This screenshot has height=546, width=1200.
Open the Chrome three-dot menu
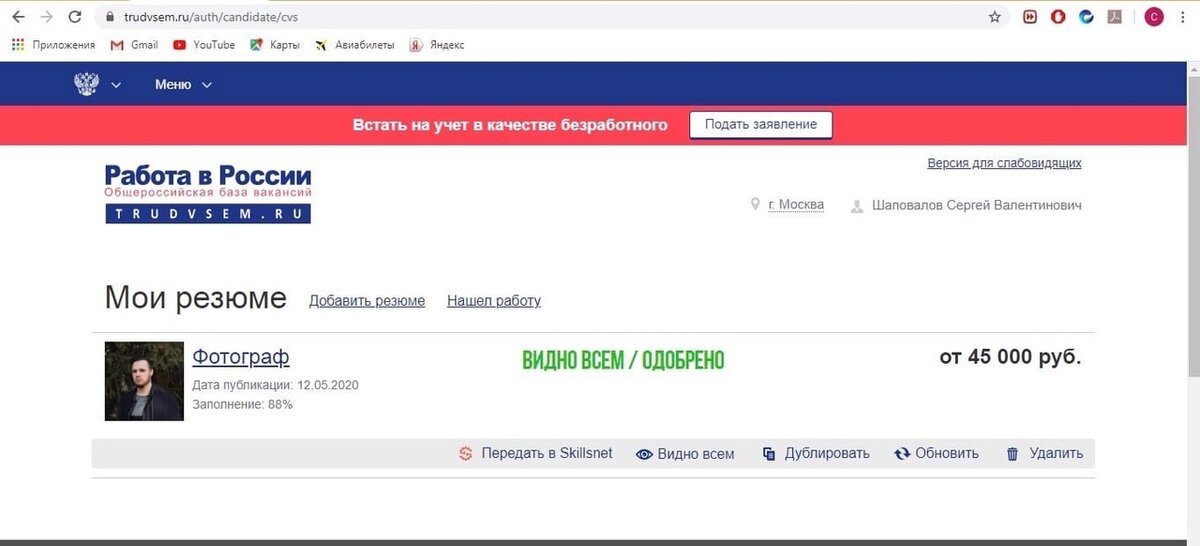click(1183, 17)
